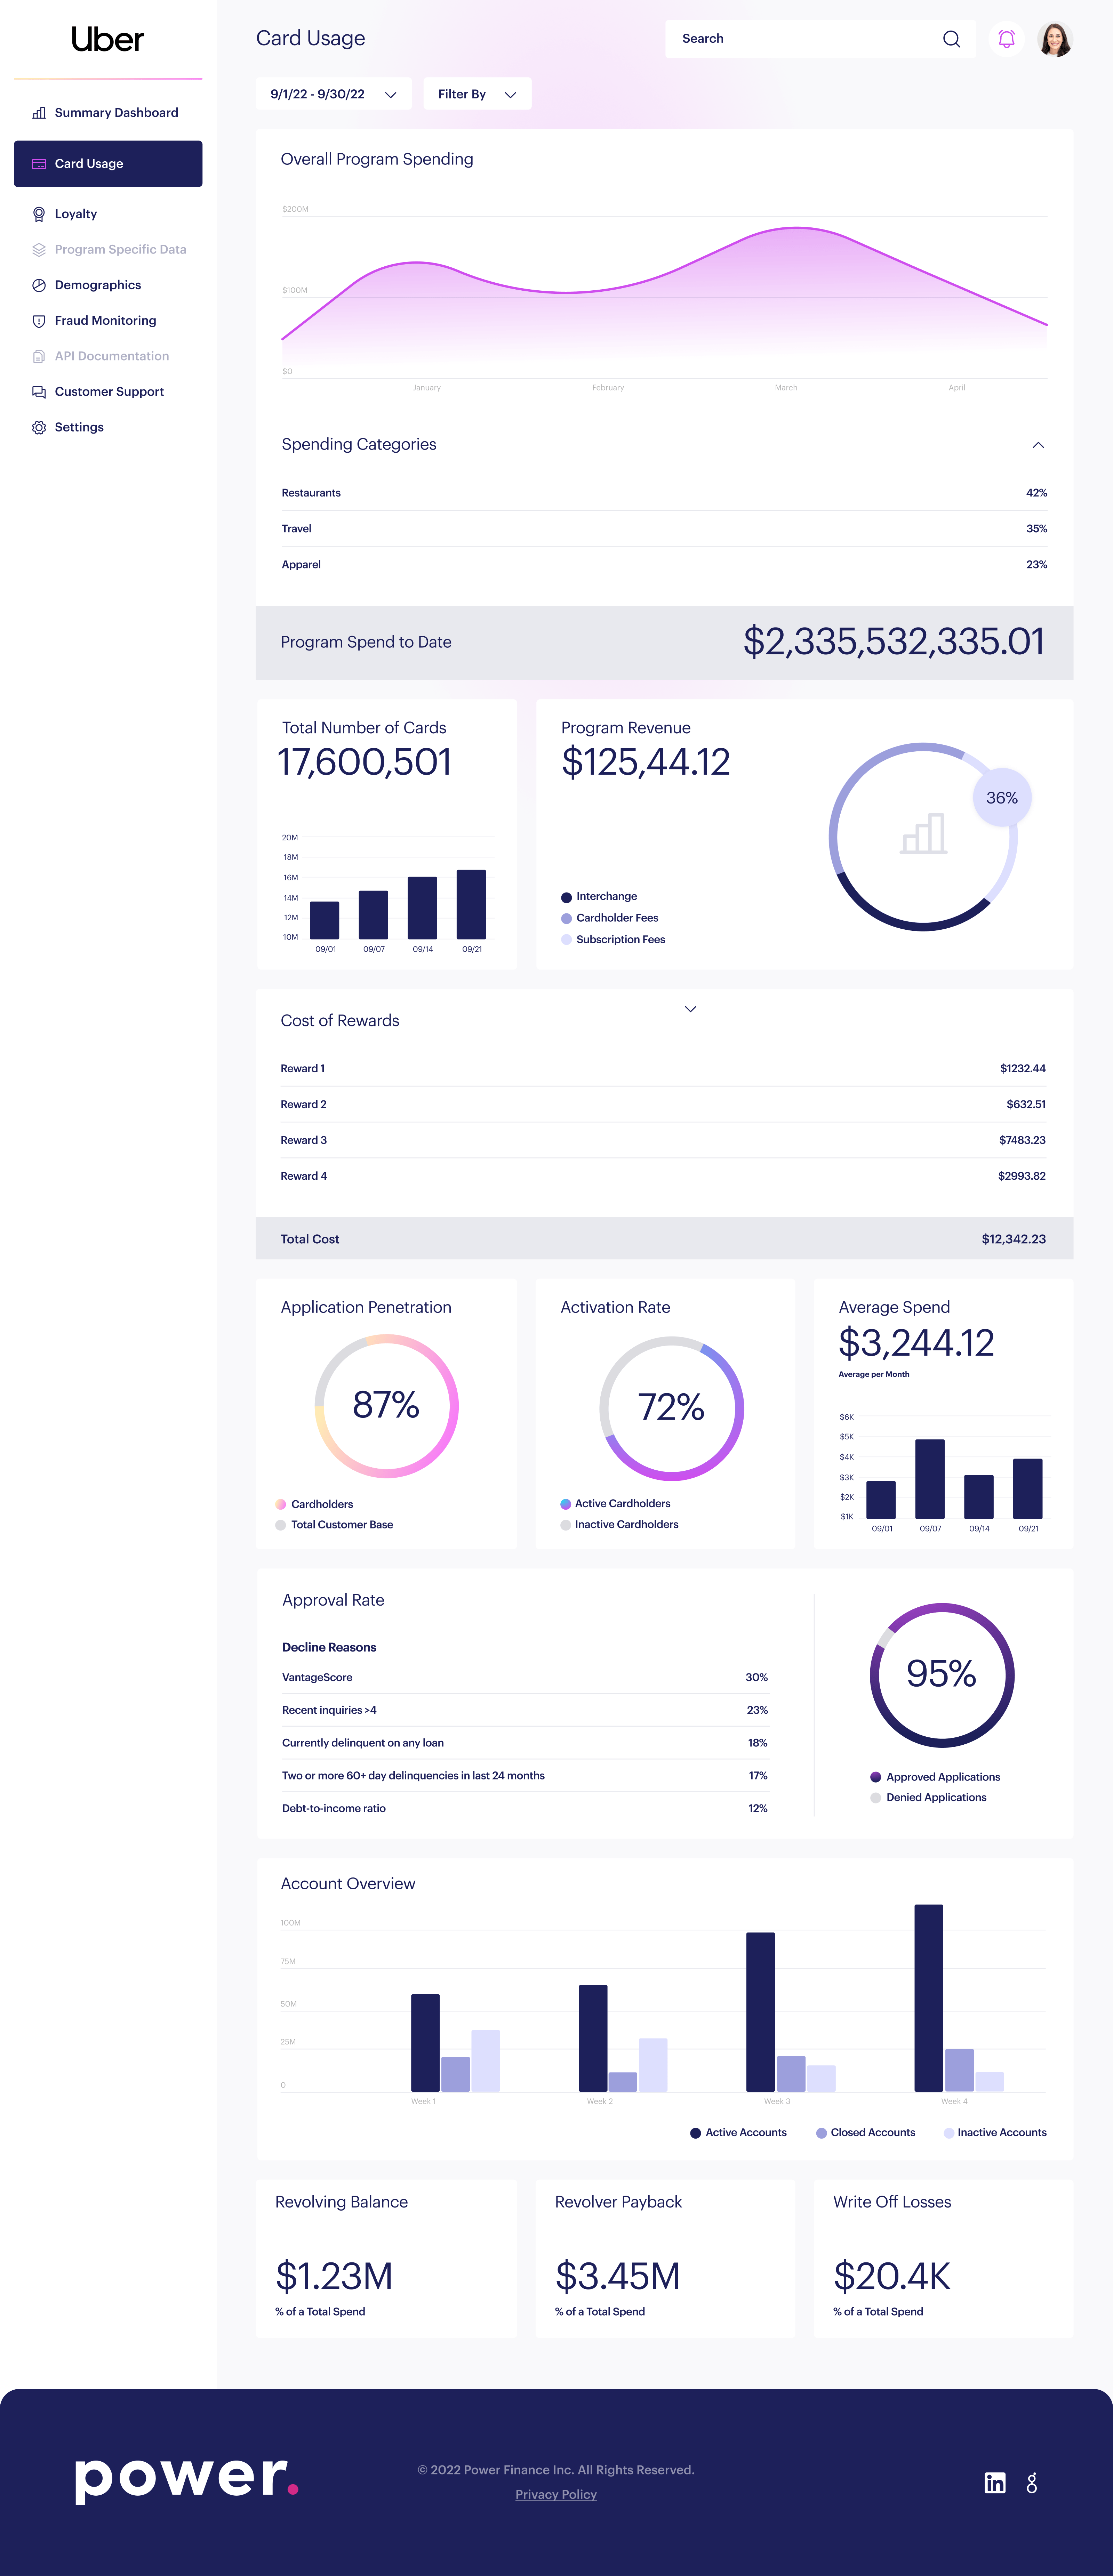
Task: Click the Apparel category row
Action: point(664,565)
